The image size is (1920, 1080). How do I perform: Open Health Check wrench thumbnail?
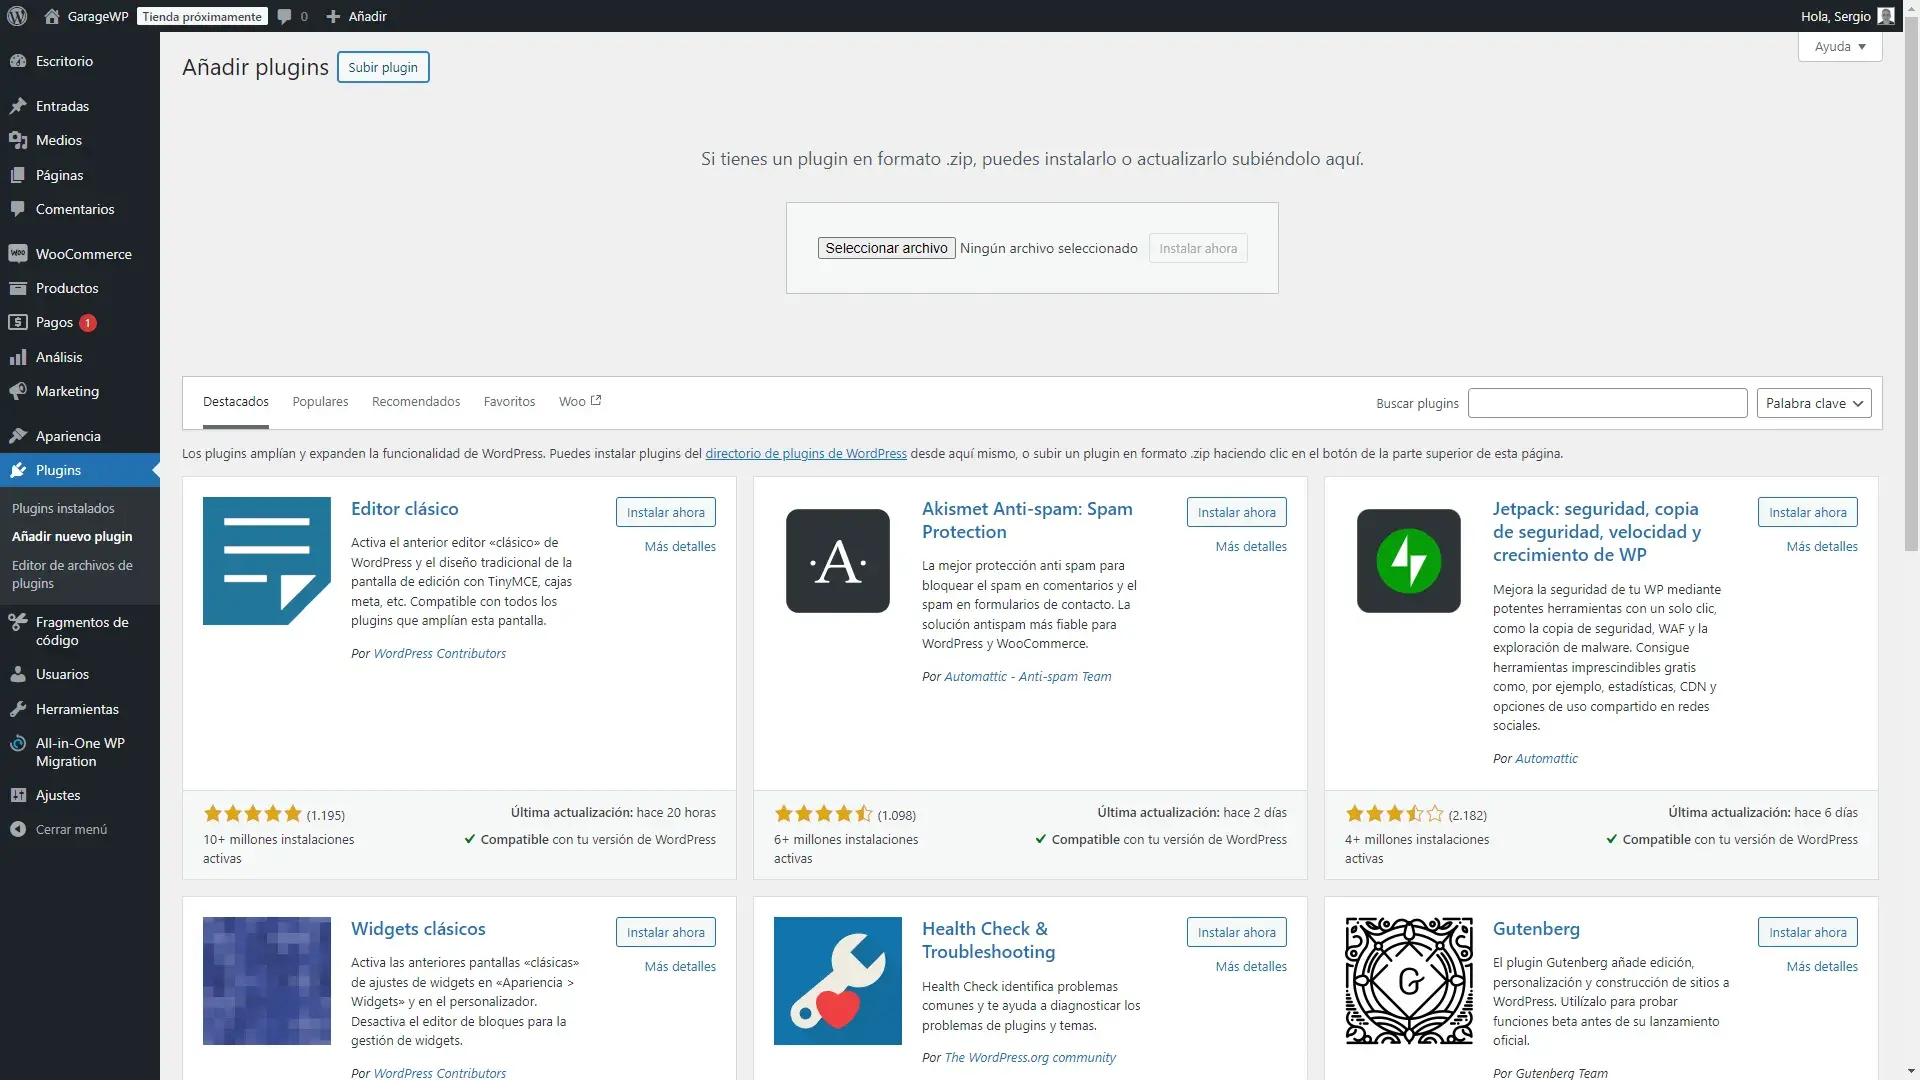[838, 981]
